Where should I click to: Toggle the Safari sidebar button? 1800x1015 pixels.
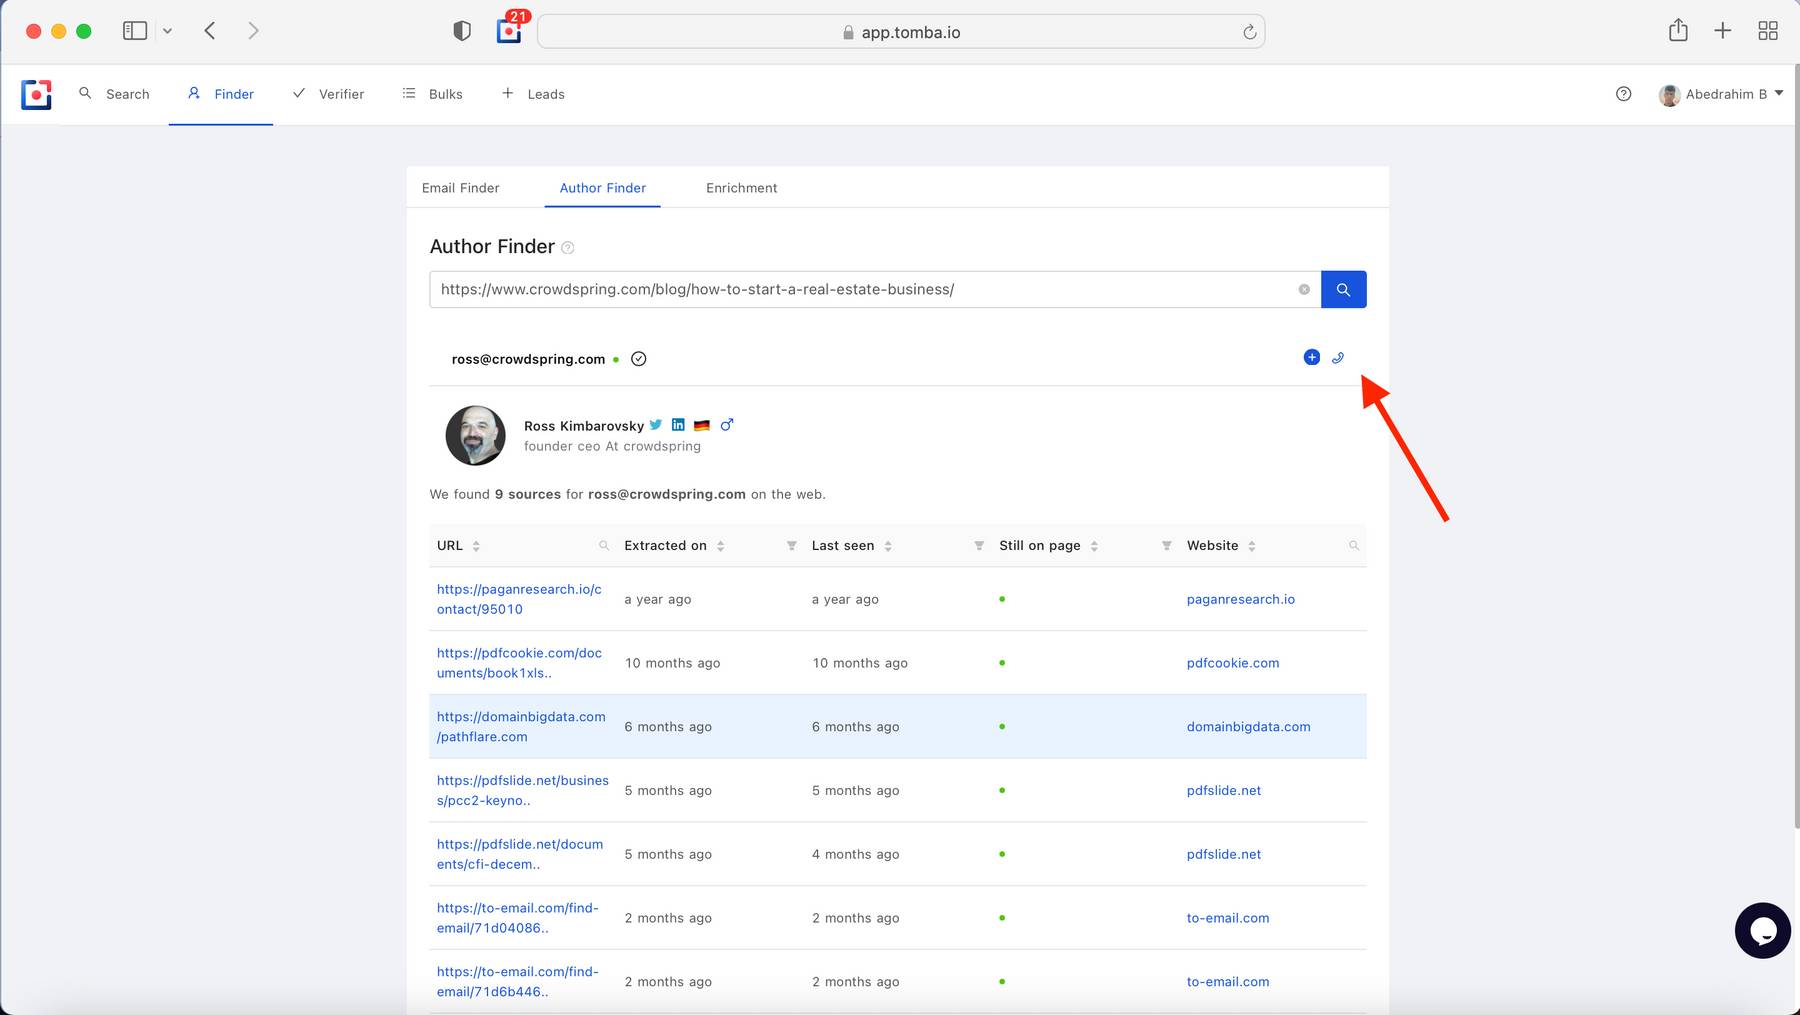pyautogui.click(x=135, y=31)
